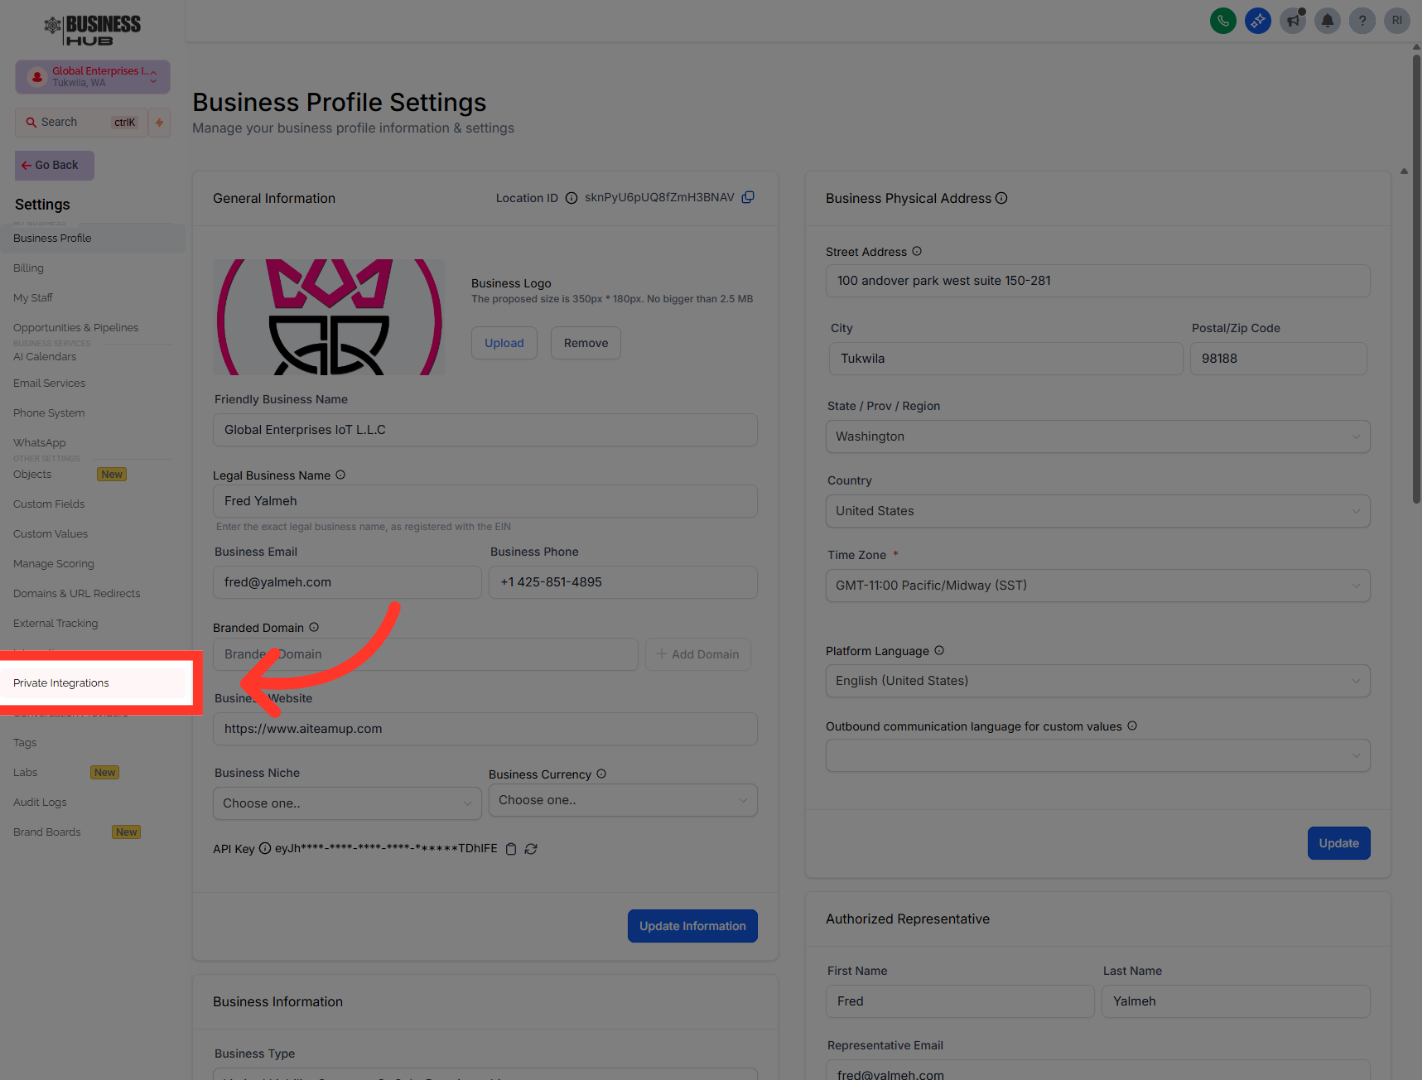
Task: Click the business logo thumbnail
Action: (329, 317)
